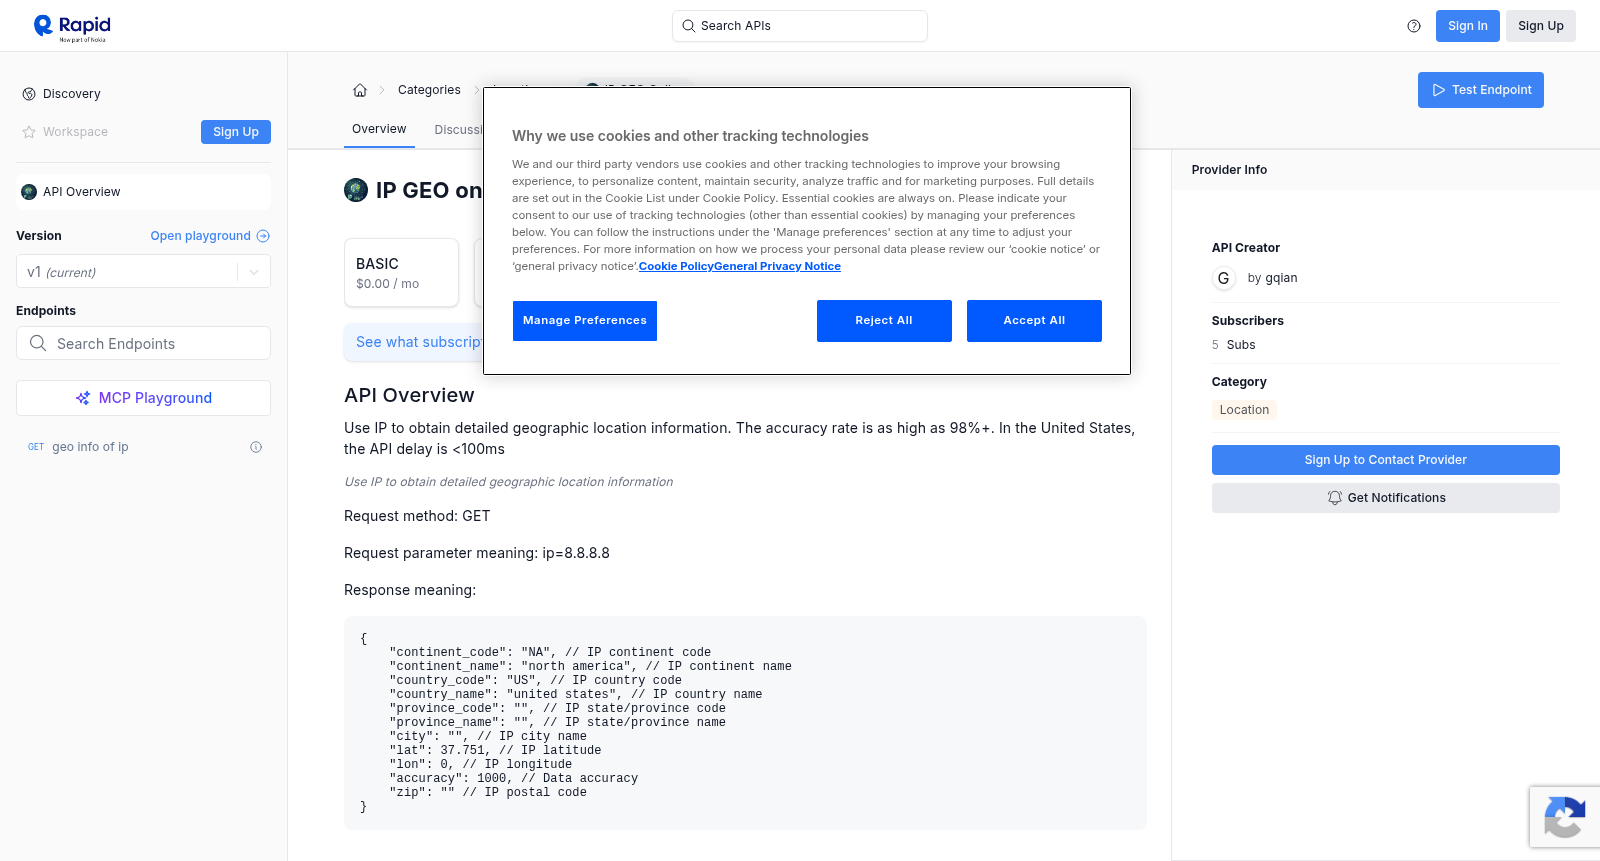Open the Discovery sidebar item
1600x861 pixels.
pos(72,94)
